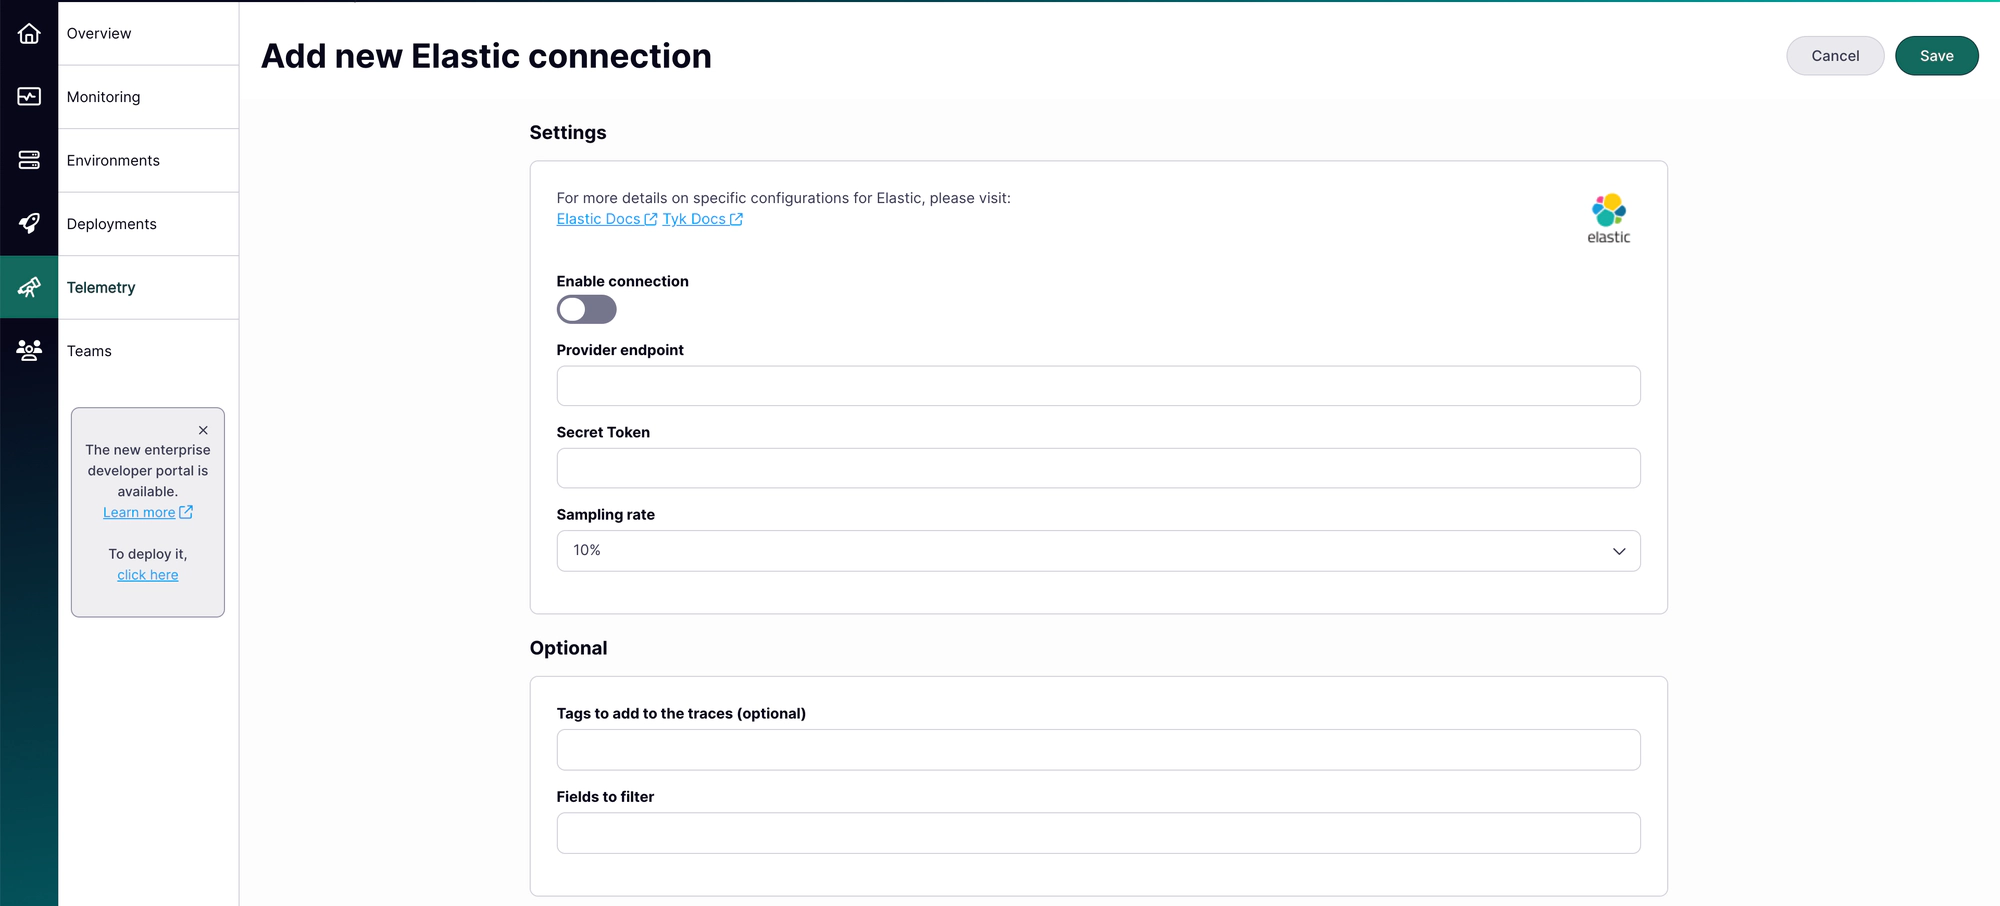This screenshot has height=906, width=2000.
Task: Open Overview using the home icon
Action: click(x=29, y=33)
